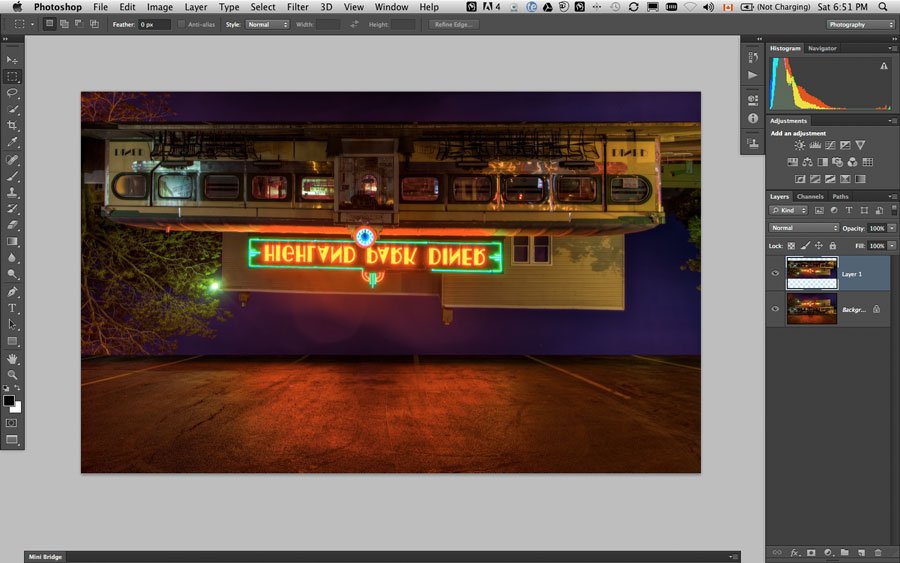This screenshot has width=900, height=563.
Task: Select the Hand tool
Action: [12, 359]
